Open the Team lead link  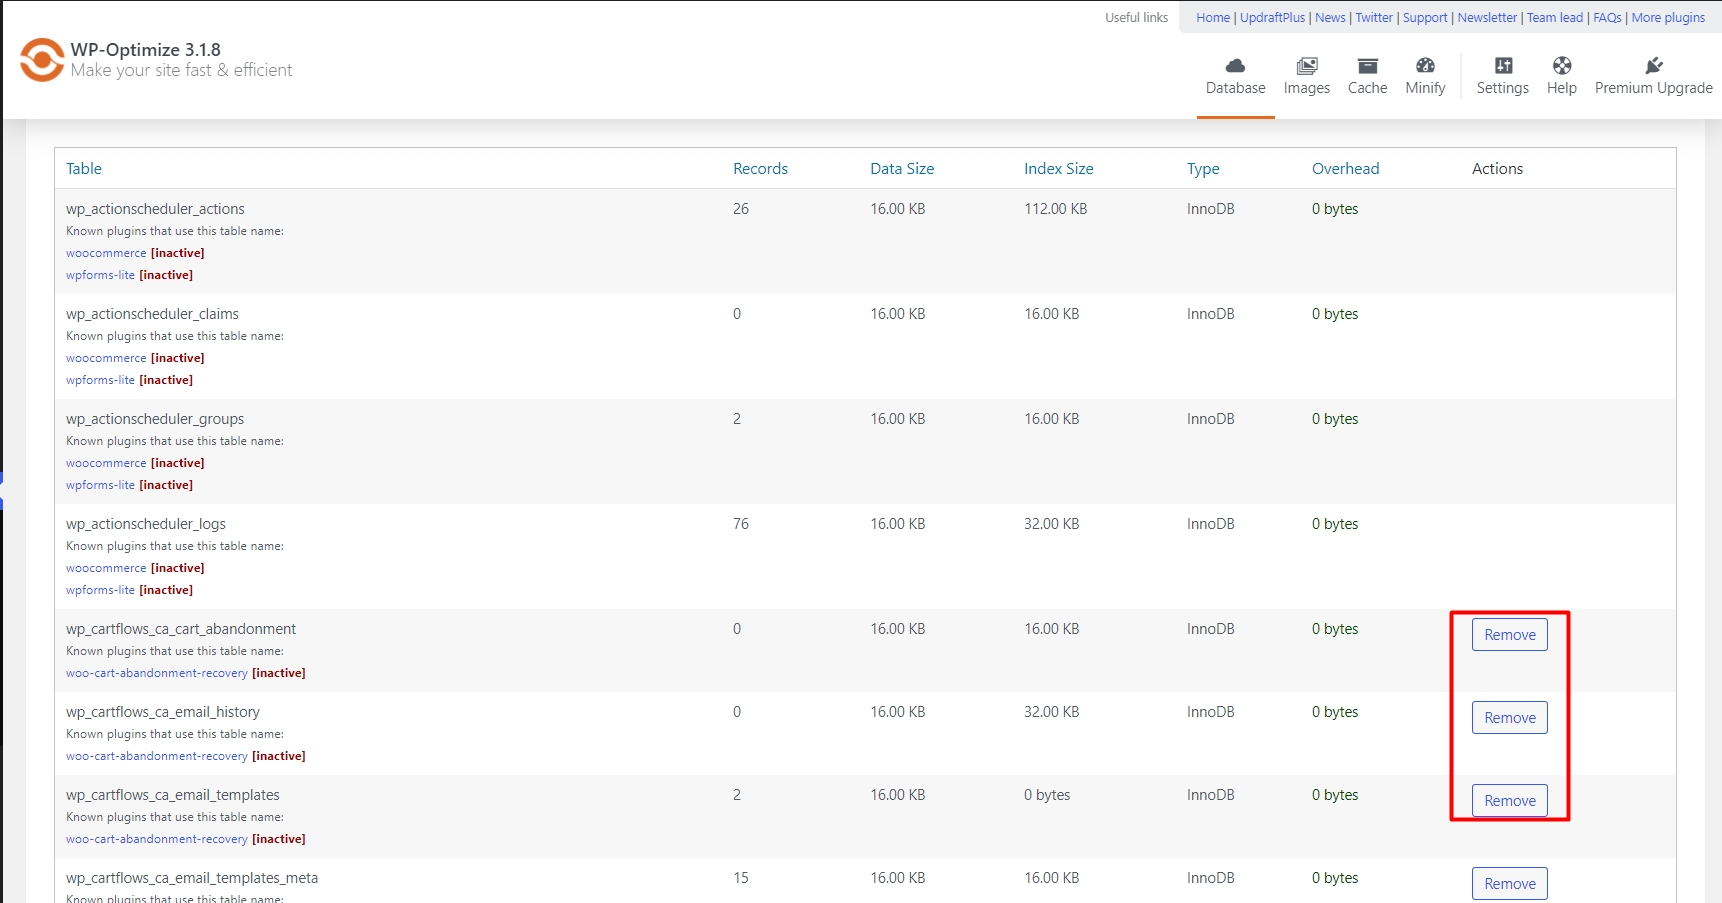(x=1555, y=18)
